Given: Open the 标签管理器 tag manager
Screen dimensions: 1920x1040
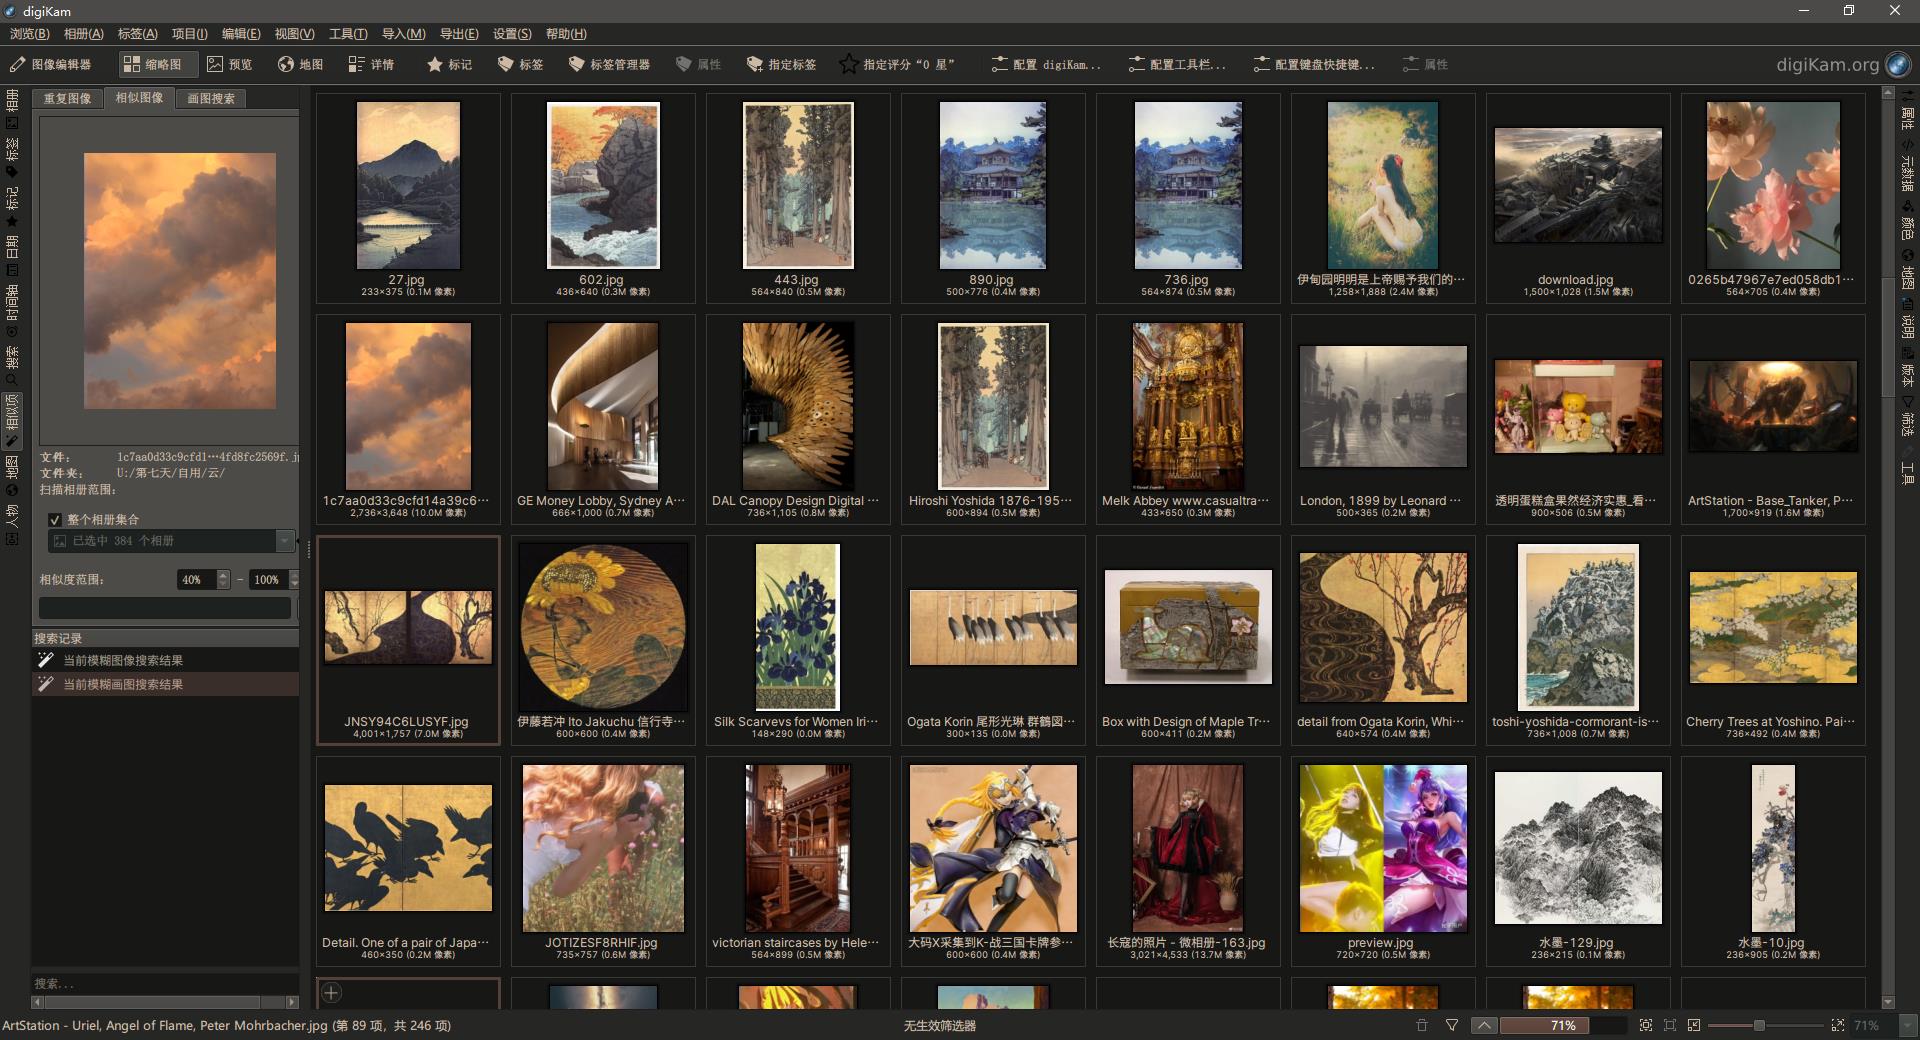Looking at the screenshot, I should [x=609, y=64].
